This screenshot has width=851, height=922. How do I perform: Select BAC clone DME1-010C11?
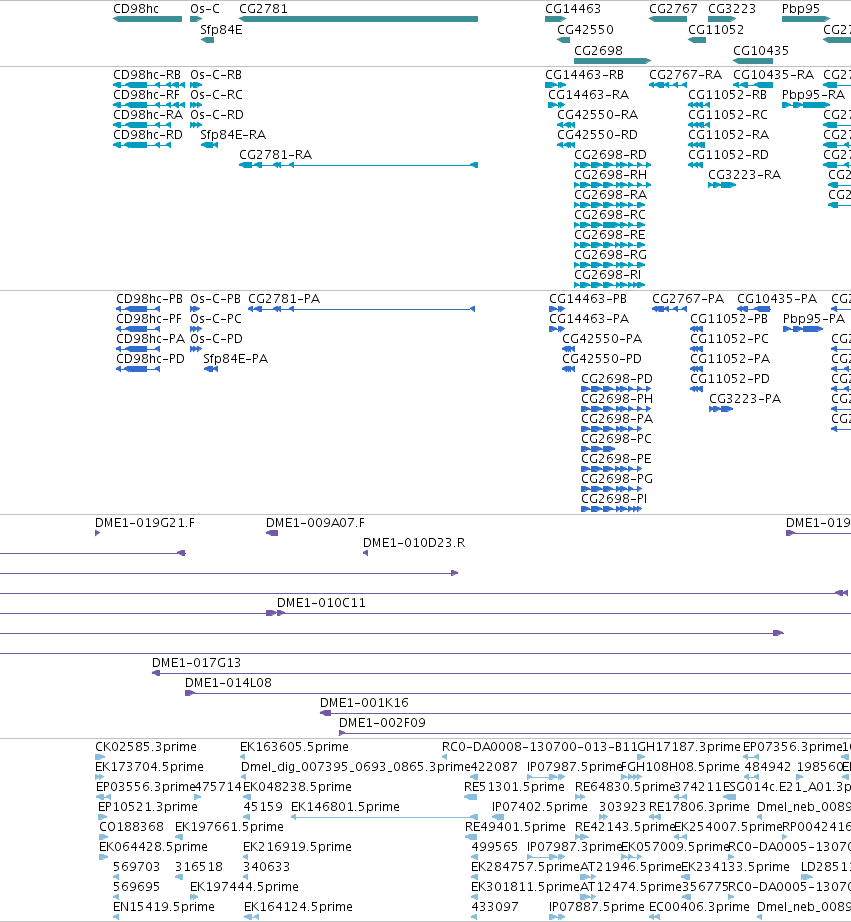(563, 613)
